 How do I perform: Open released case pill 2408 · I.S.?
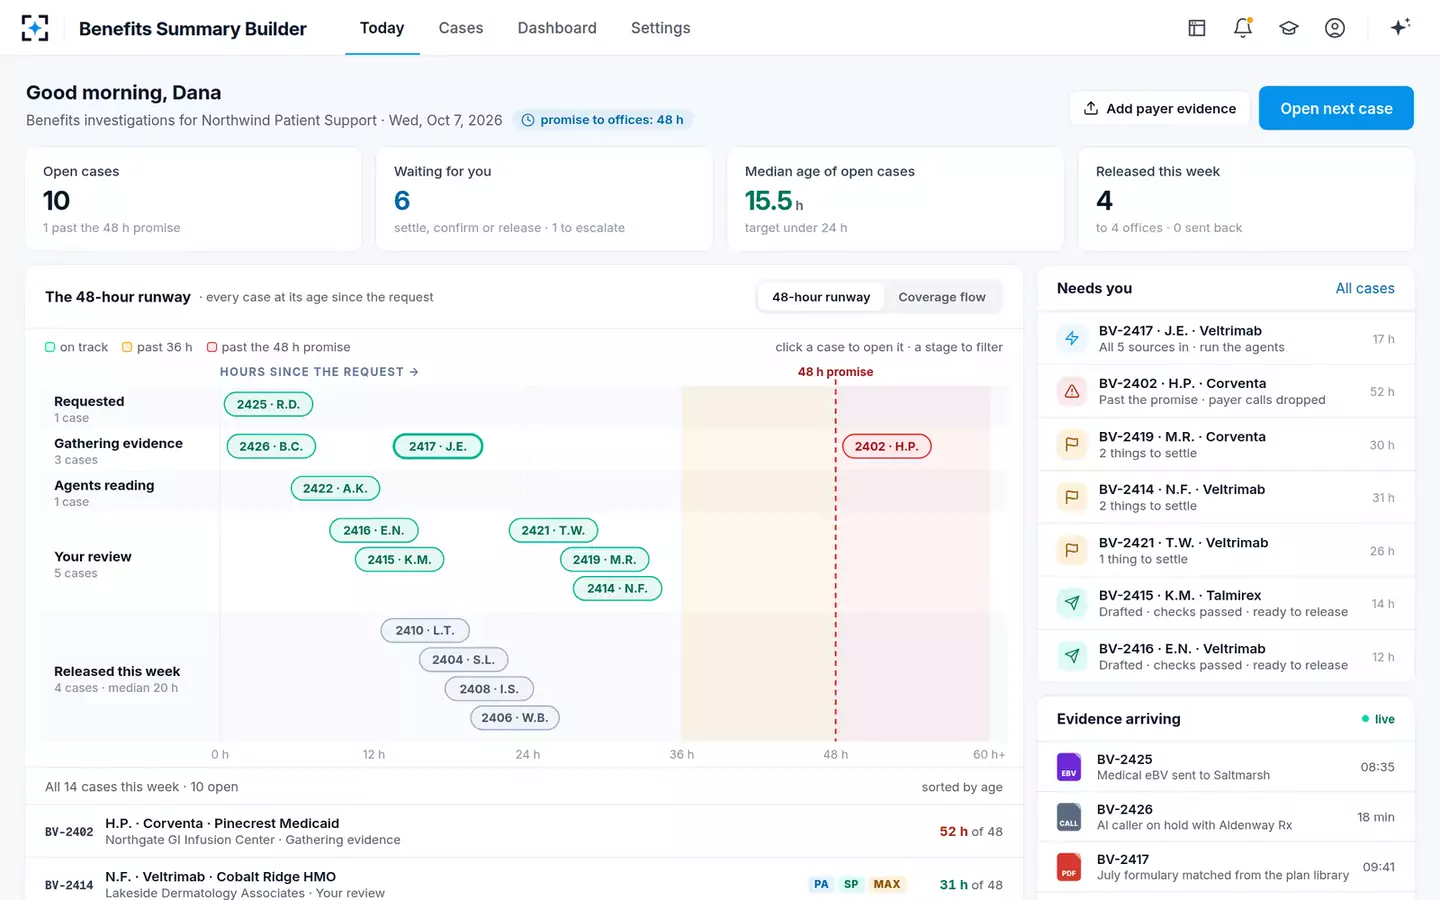(489, 688)
